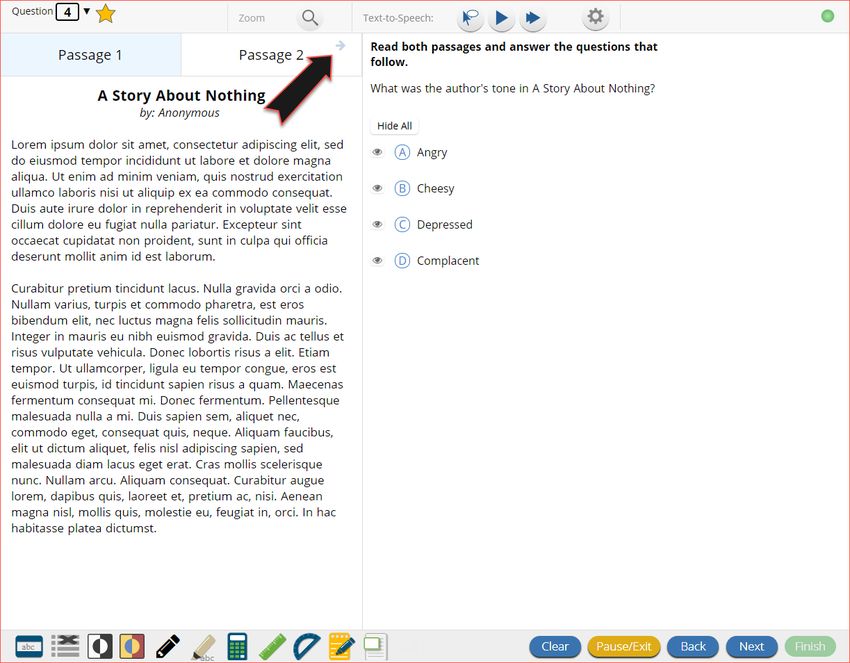This screenshot has height=663, width=850.
Task: Click the green status indicator
Action: pos(827,16)
